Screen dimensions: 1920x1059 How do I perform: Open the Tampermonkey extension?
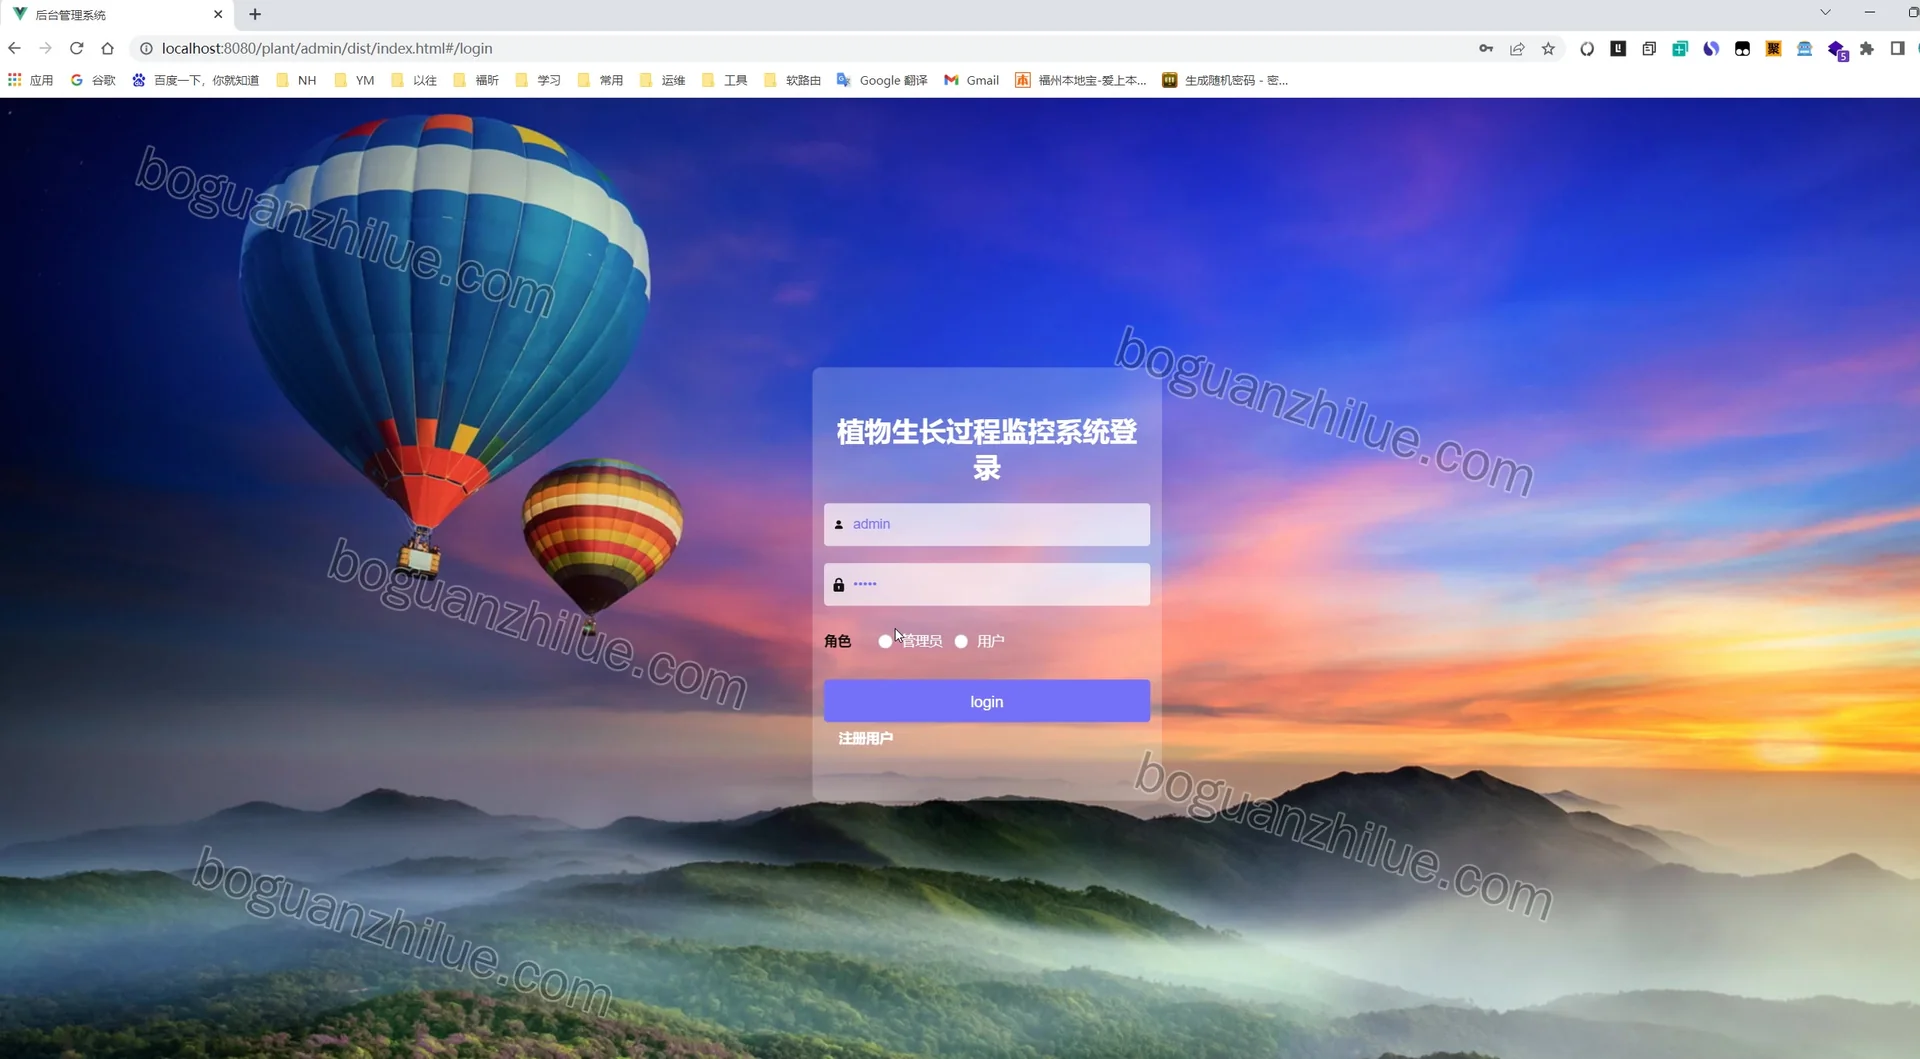(1742, 48)
